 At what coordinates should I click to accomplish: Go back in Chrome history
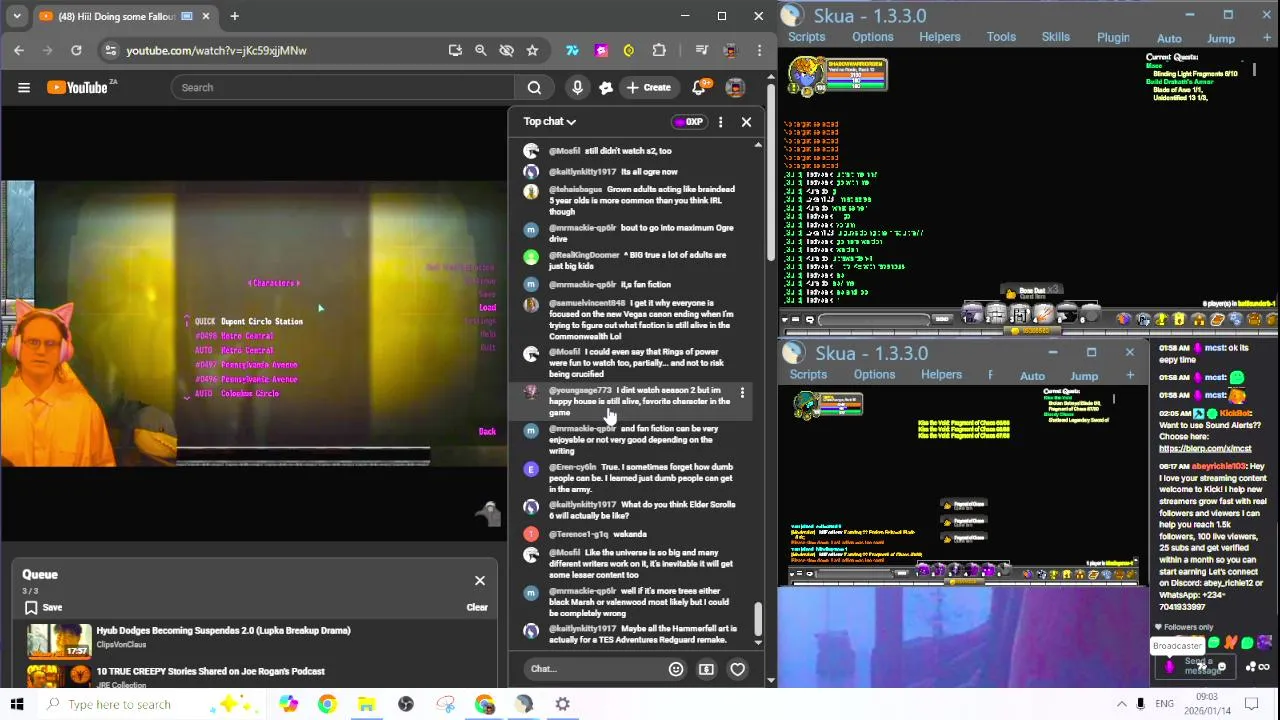click(x=19, y=50)
